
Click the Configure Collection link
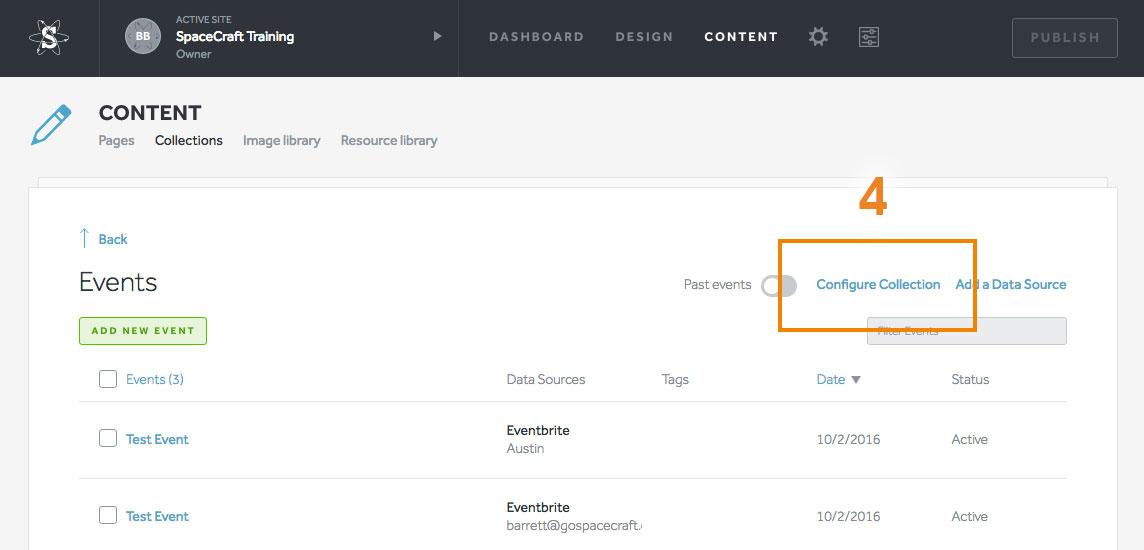(x=878, y=285)
